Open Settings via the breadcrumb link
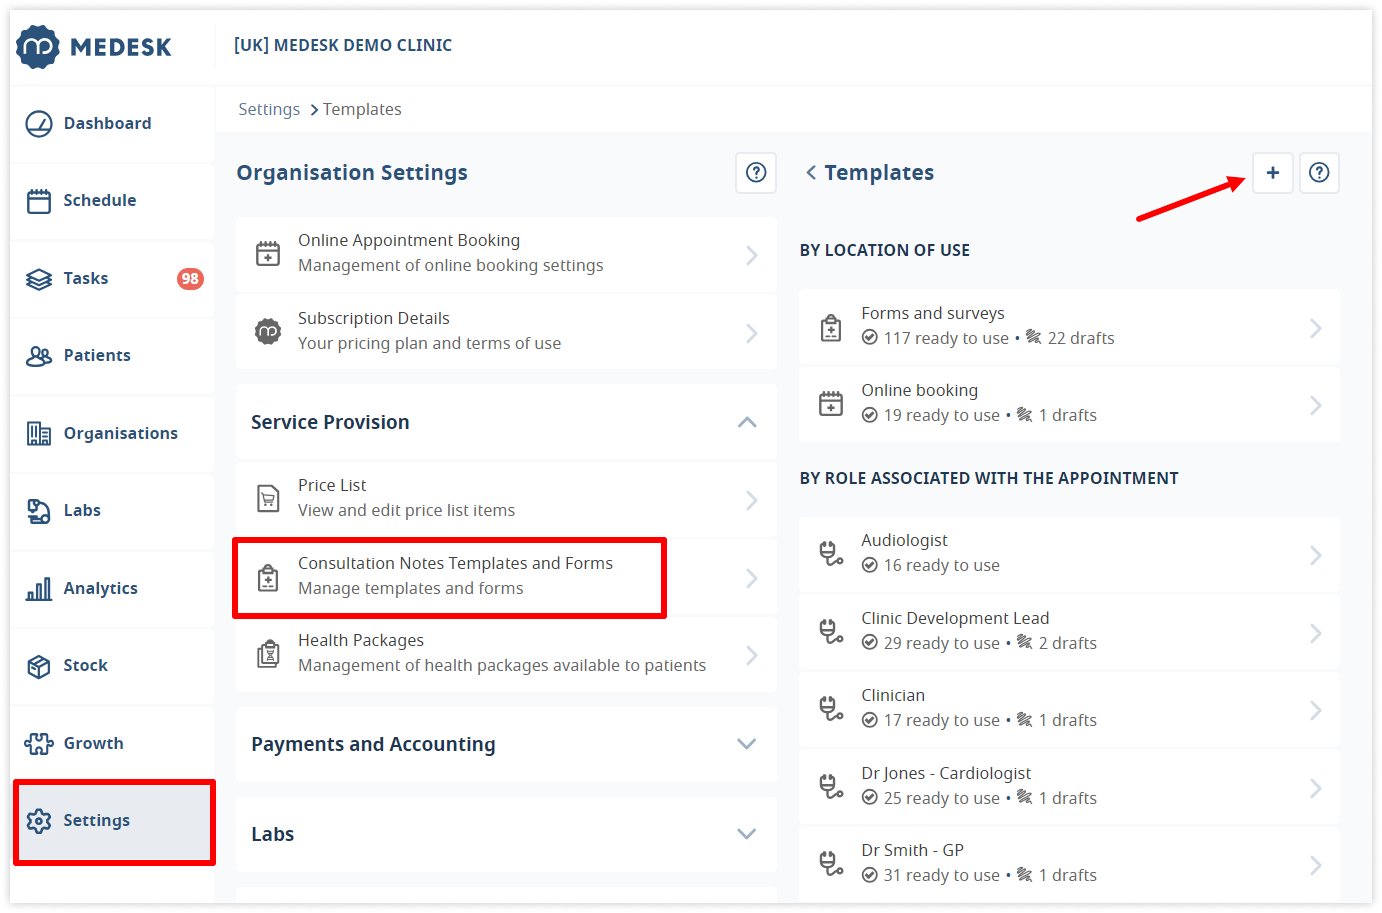Viewport: 1382px width, 913px height. click(x=268, y=109)
